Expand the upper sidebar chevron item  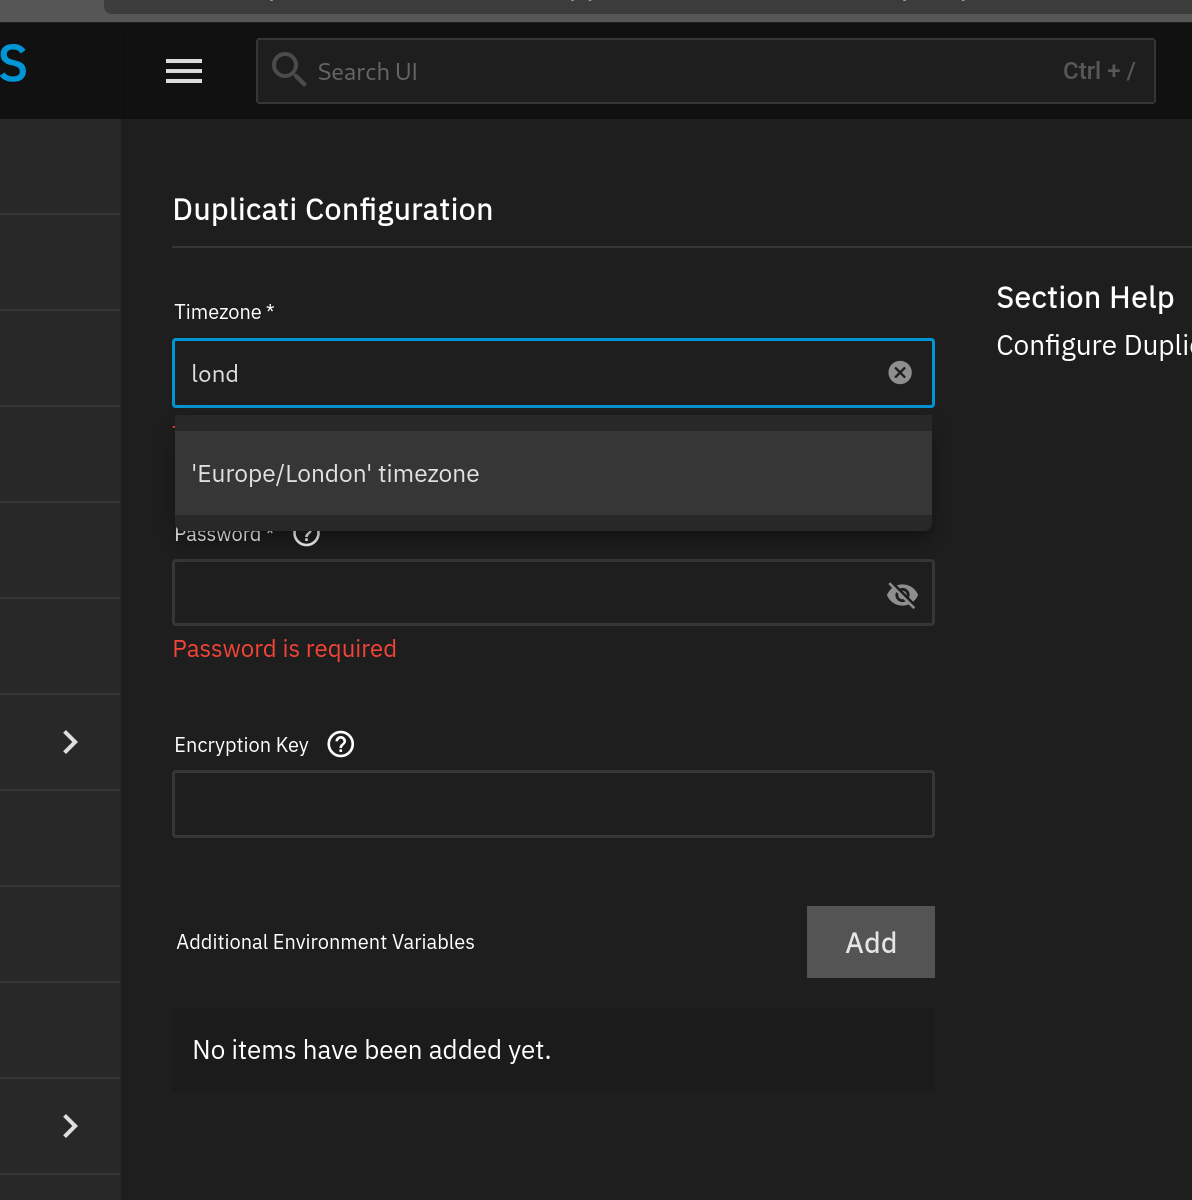click(70, 742)
